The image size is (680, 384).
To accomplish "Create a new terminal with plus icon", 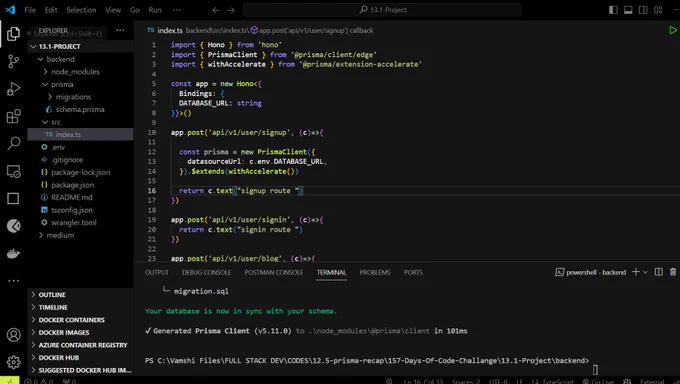I will (x=636, y=272).
